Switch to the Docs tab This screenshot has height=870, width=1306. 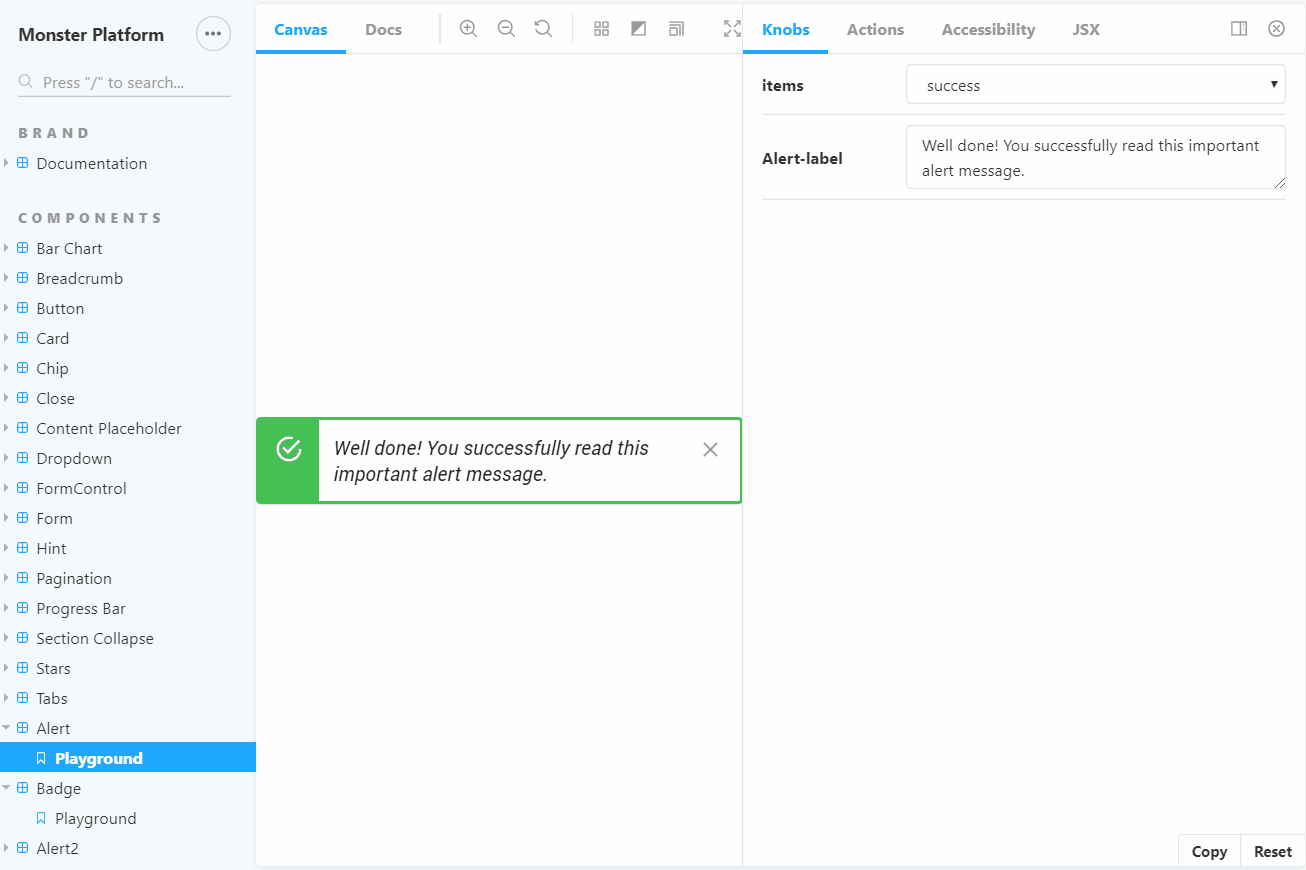383,29
